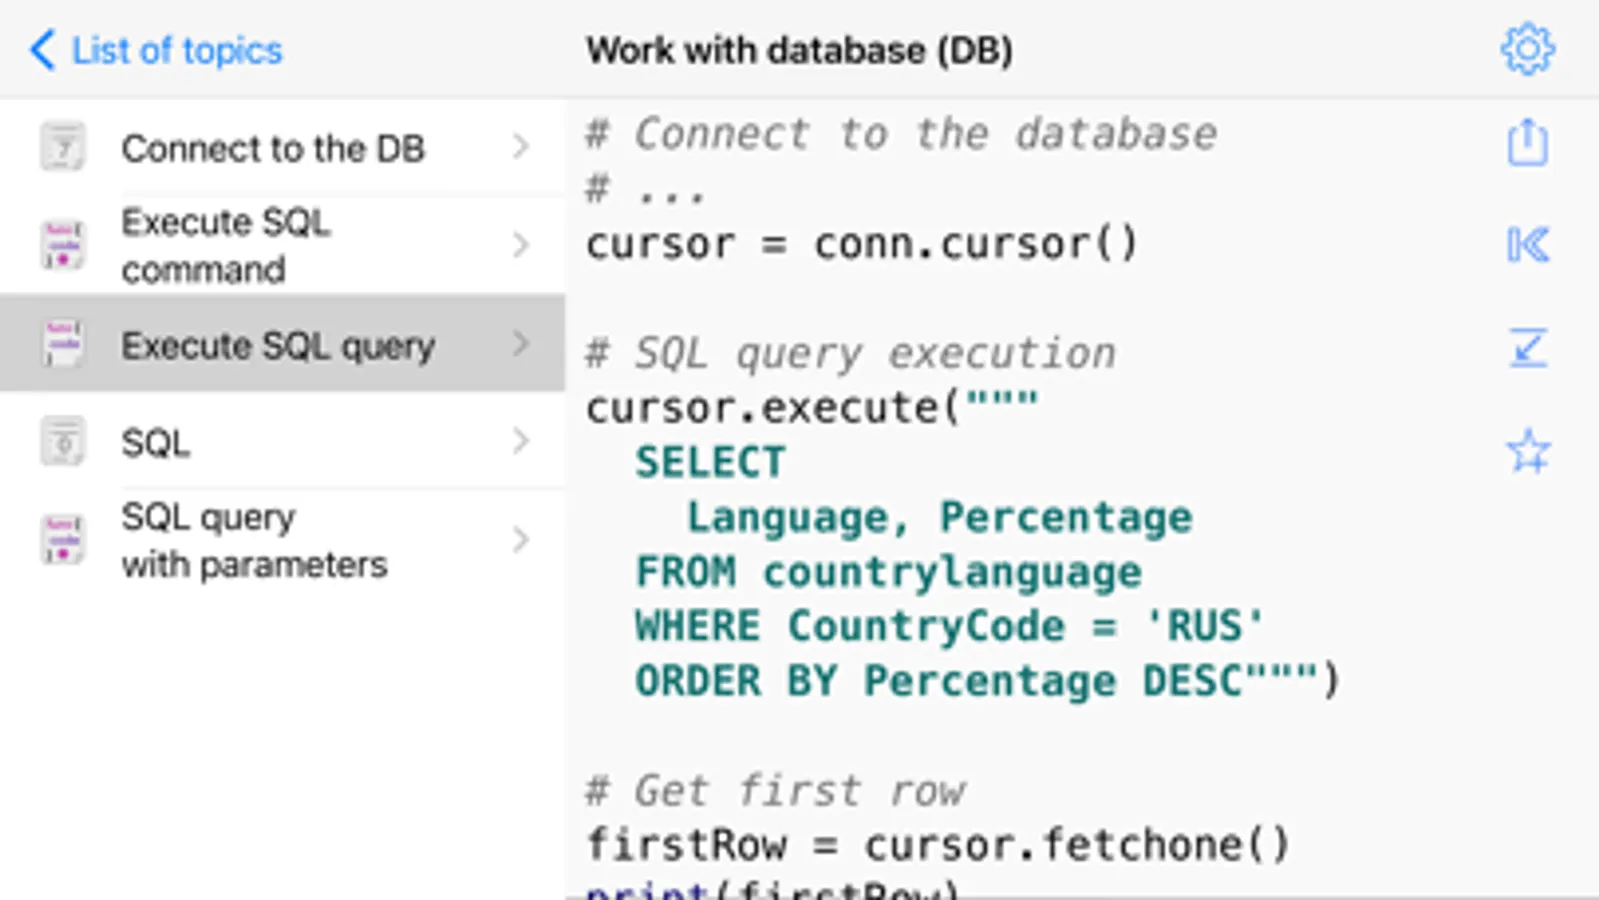The height and width of the screenshot is (900, 1599).
Task: Open the Connect to the DB topic
Action: tap(273, 148)
